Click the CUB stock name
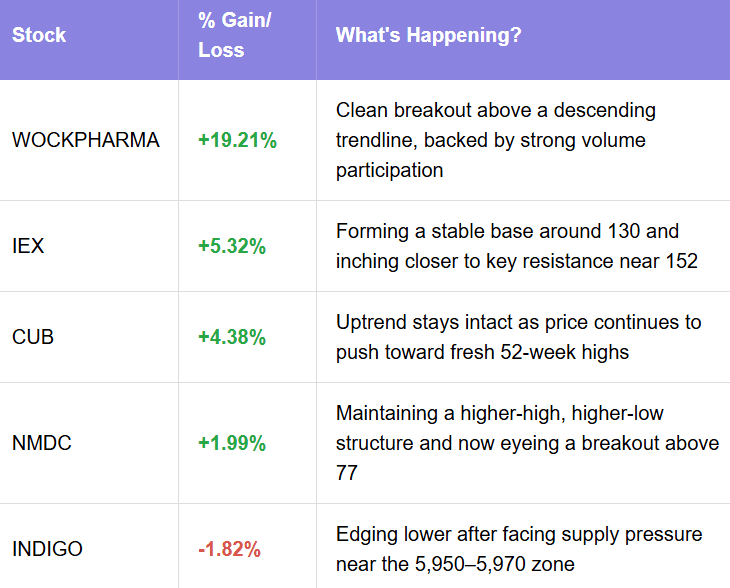Viewport: 730px width, 588px height. [x=33, y=337]
